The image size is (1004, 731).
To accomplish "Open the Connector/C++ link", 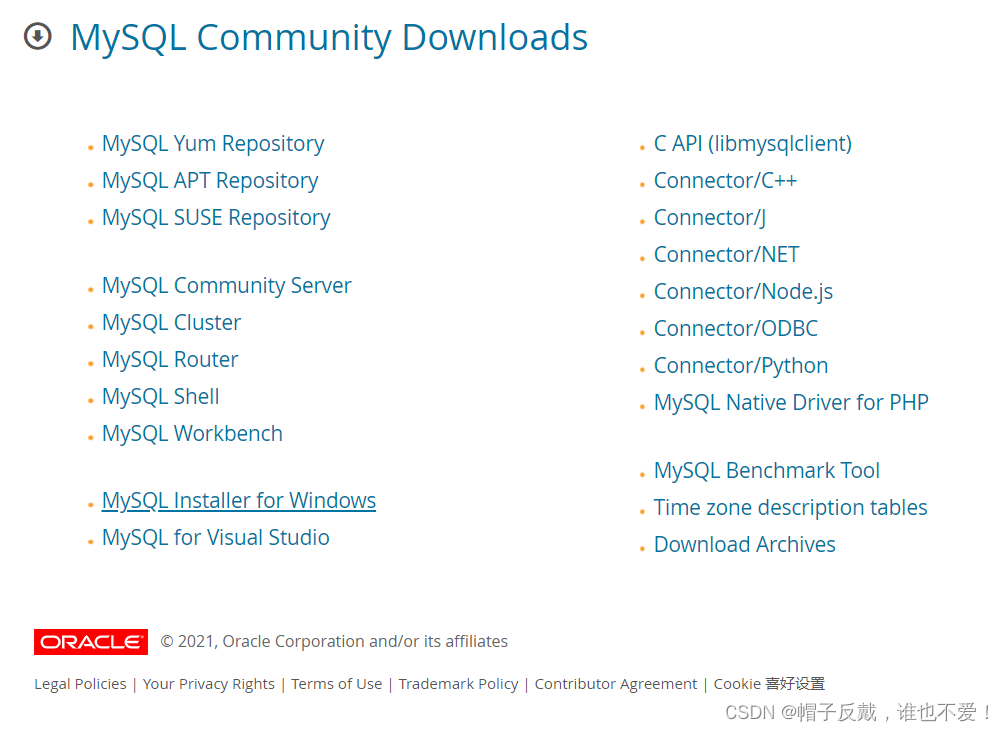I will (725, 181).
